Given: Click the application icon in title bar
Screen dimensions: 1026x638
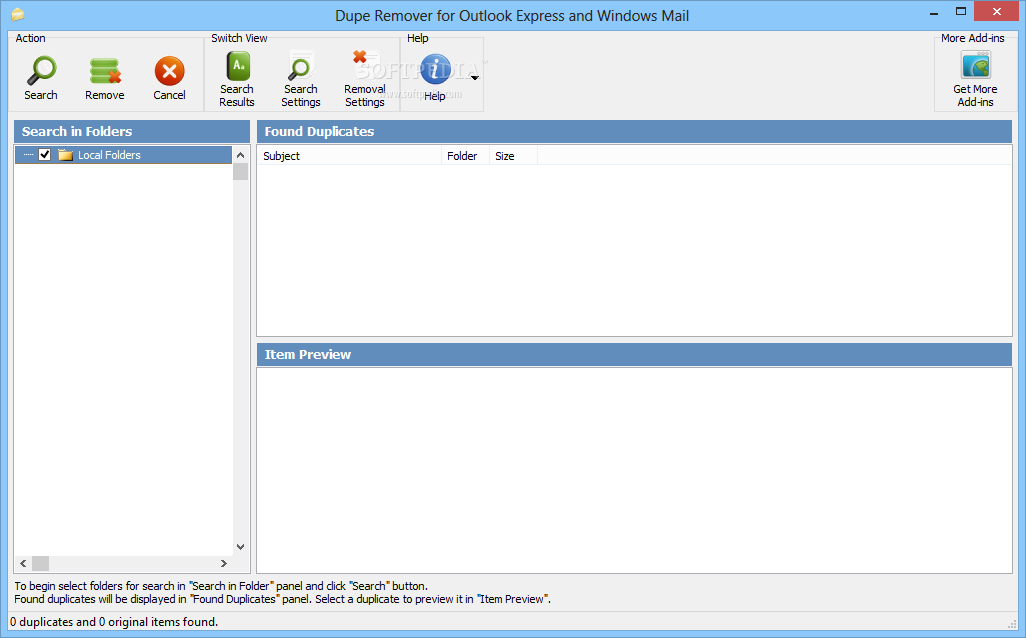Looking at the screenshot, I should point(18,14).
